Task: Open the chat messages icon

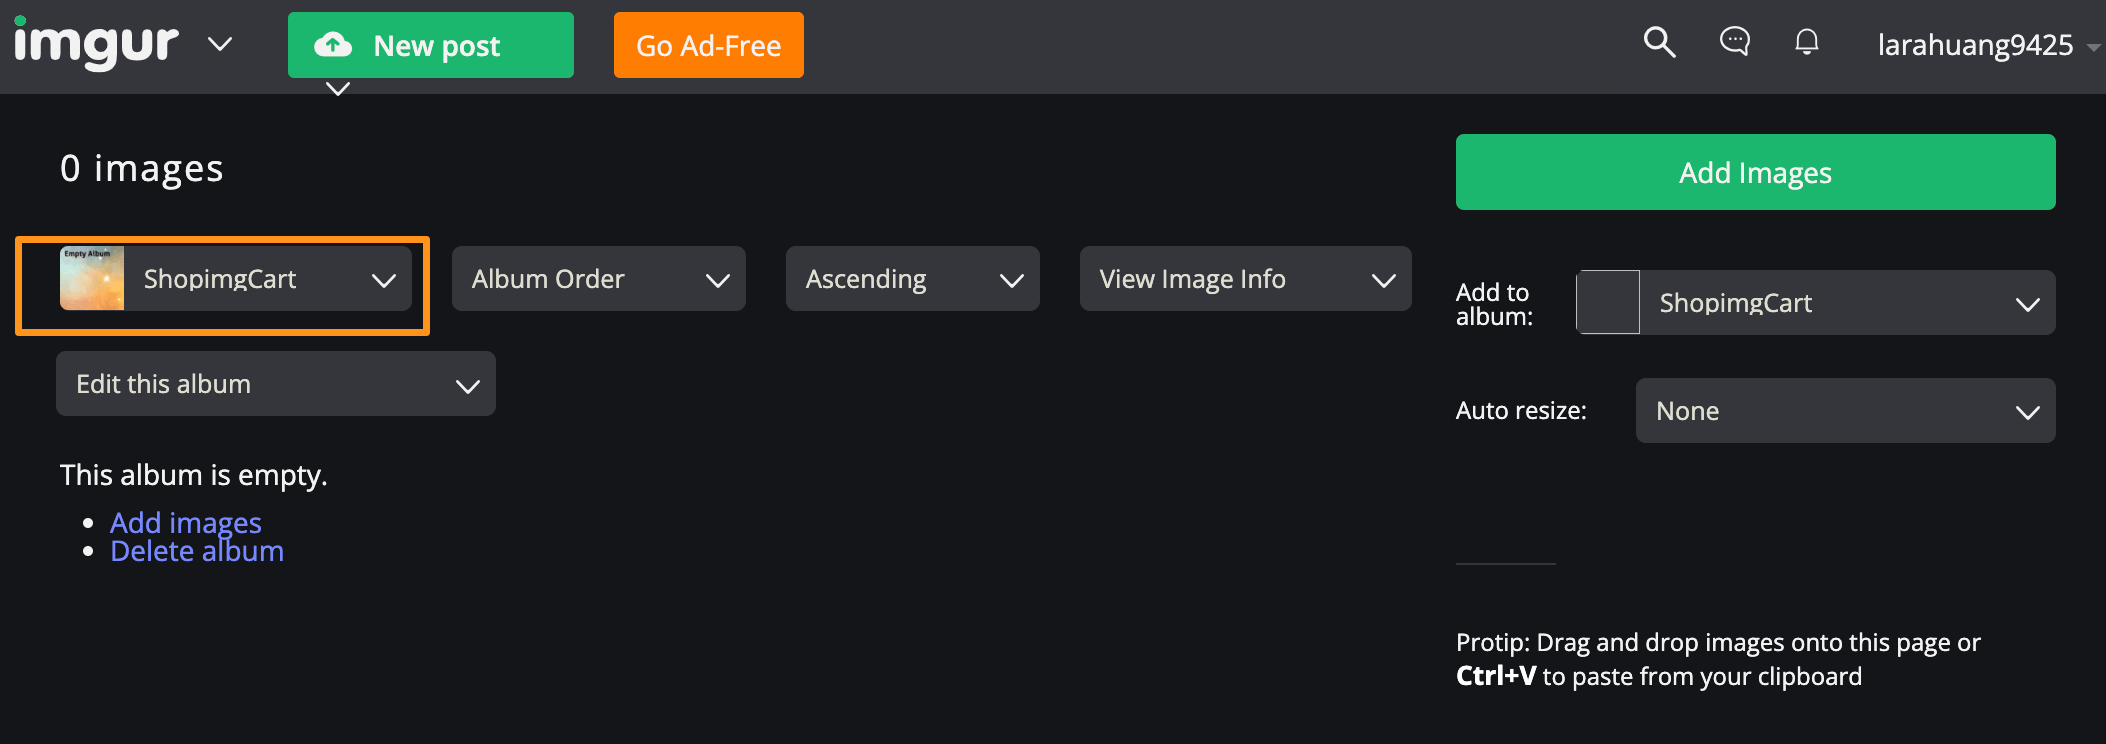Action: (x=1734, y=42)
